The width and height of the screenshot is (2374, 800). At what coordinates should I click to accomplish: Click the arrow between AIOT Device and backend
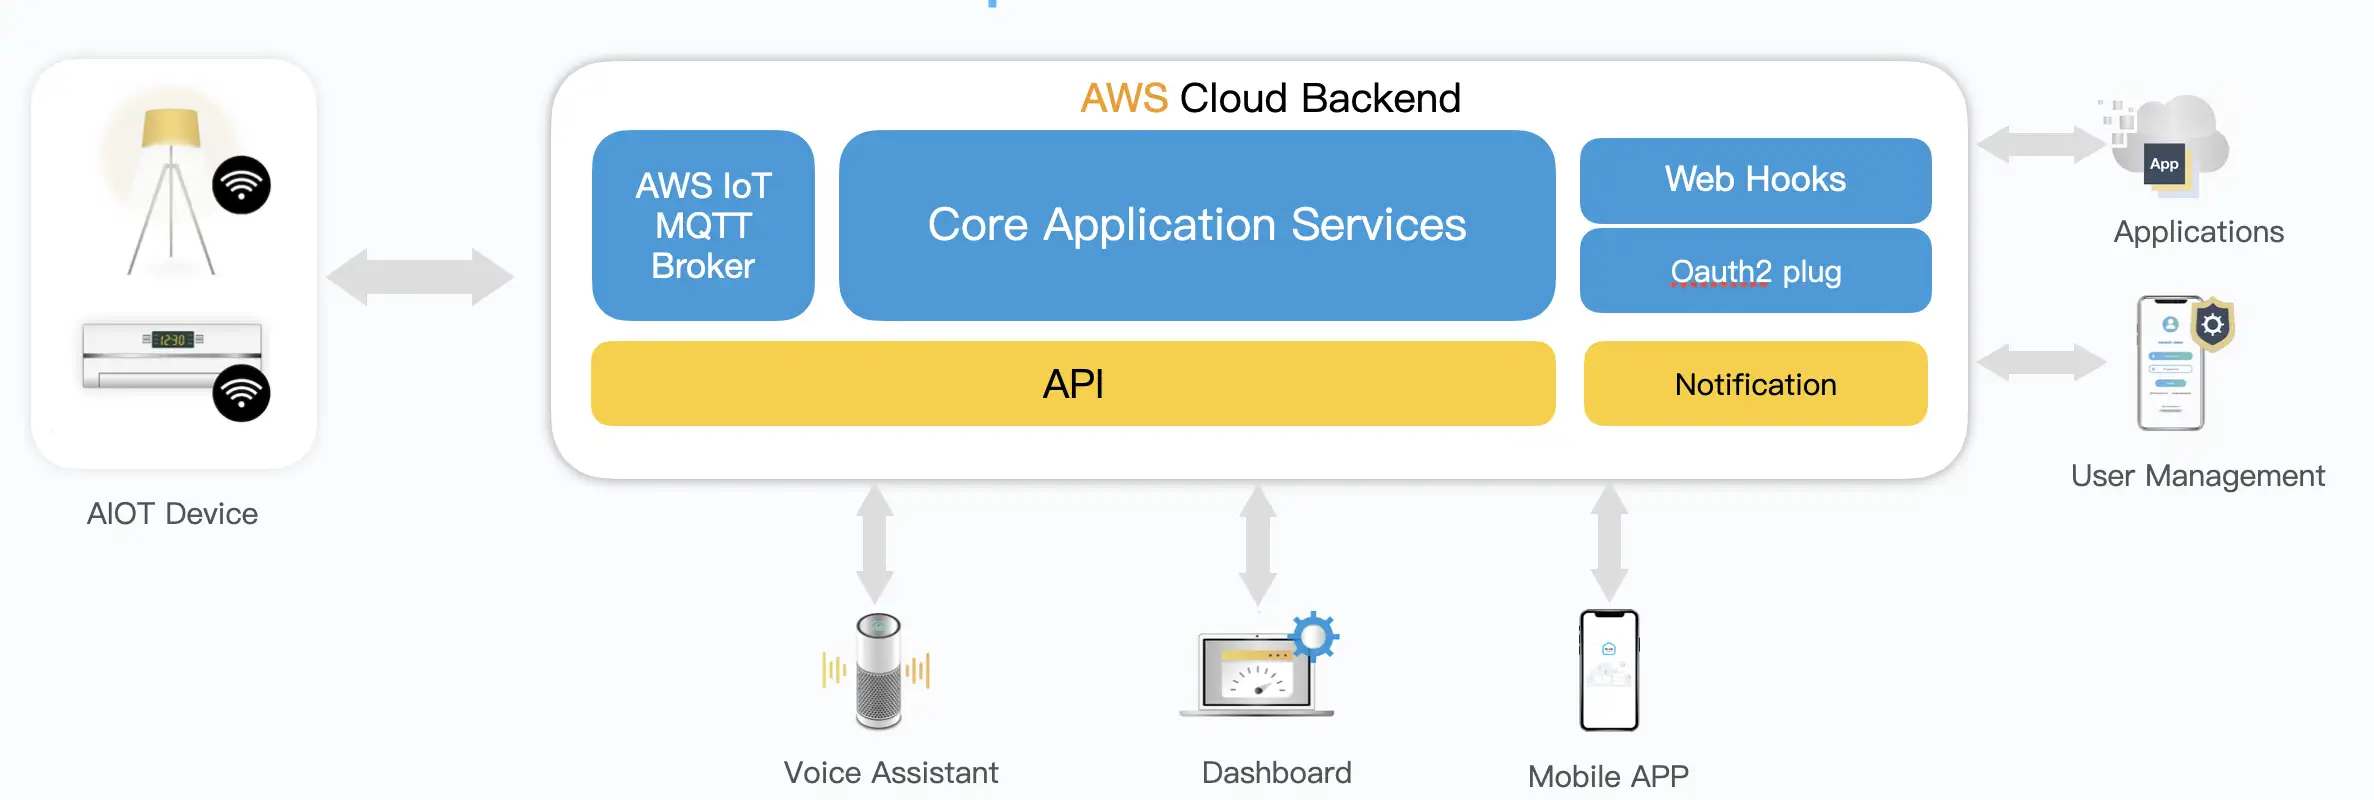pos(420,277)
